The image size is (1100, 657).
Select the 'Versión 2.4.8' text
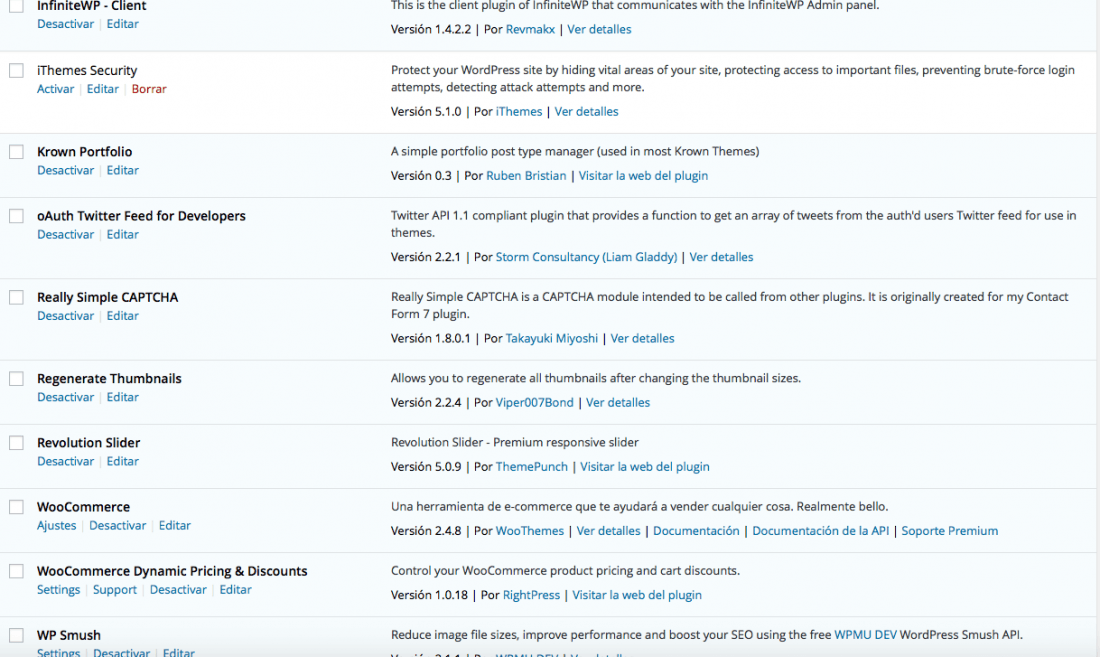click(426, 531)
